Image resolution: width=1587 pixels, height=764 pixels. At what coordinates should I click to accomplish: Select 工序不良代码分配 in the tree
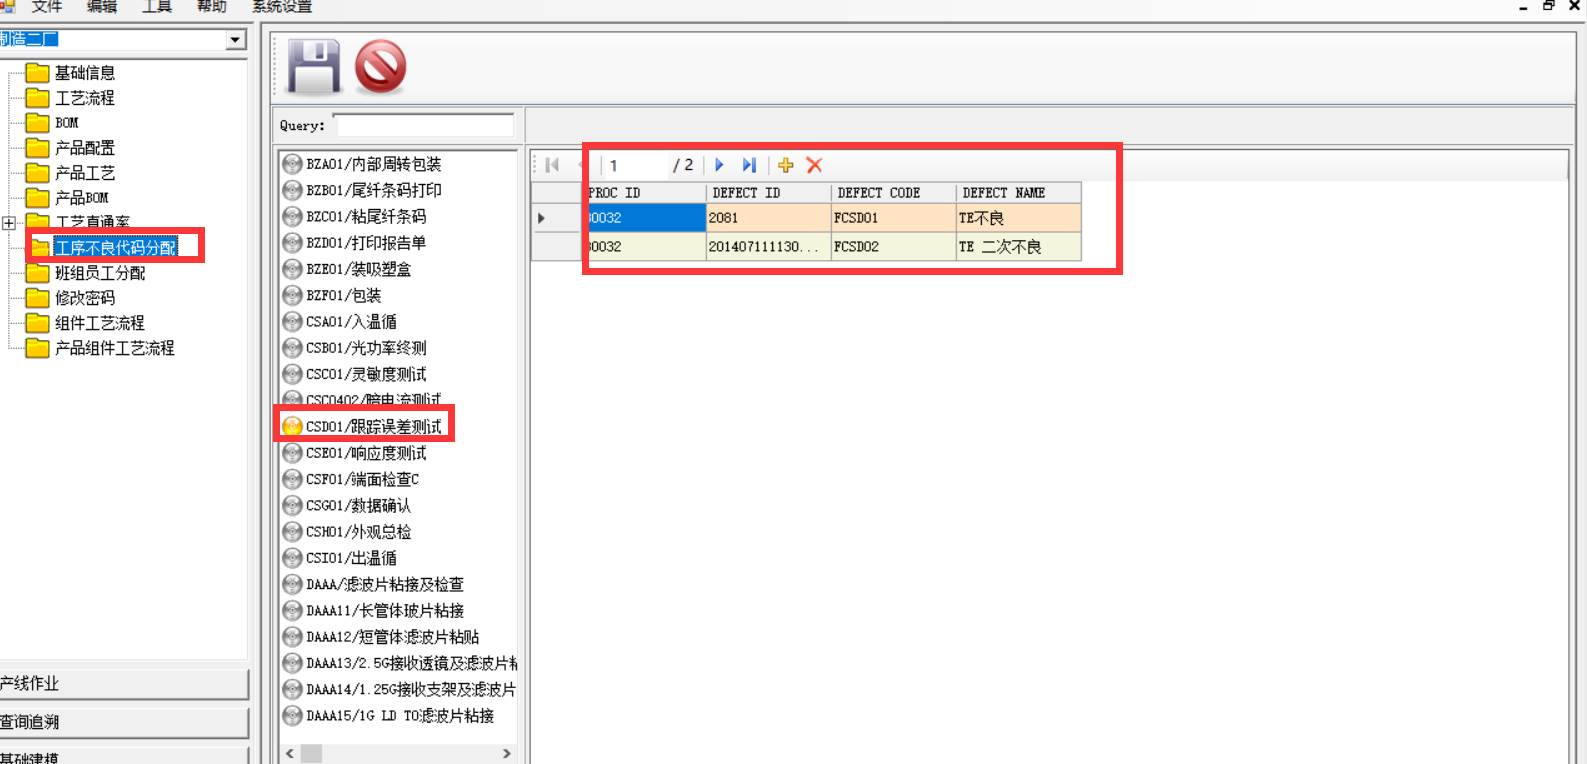coord(115,247)
